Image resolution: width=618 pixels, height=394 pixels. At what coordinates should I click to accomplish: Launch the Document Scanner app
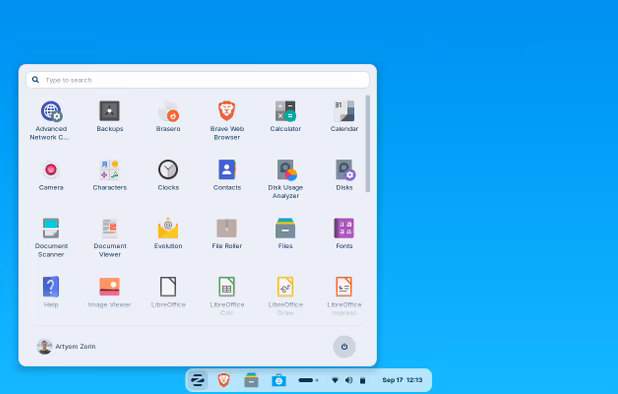[51, 237]
